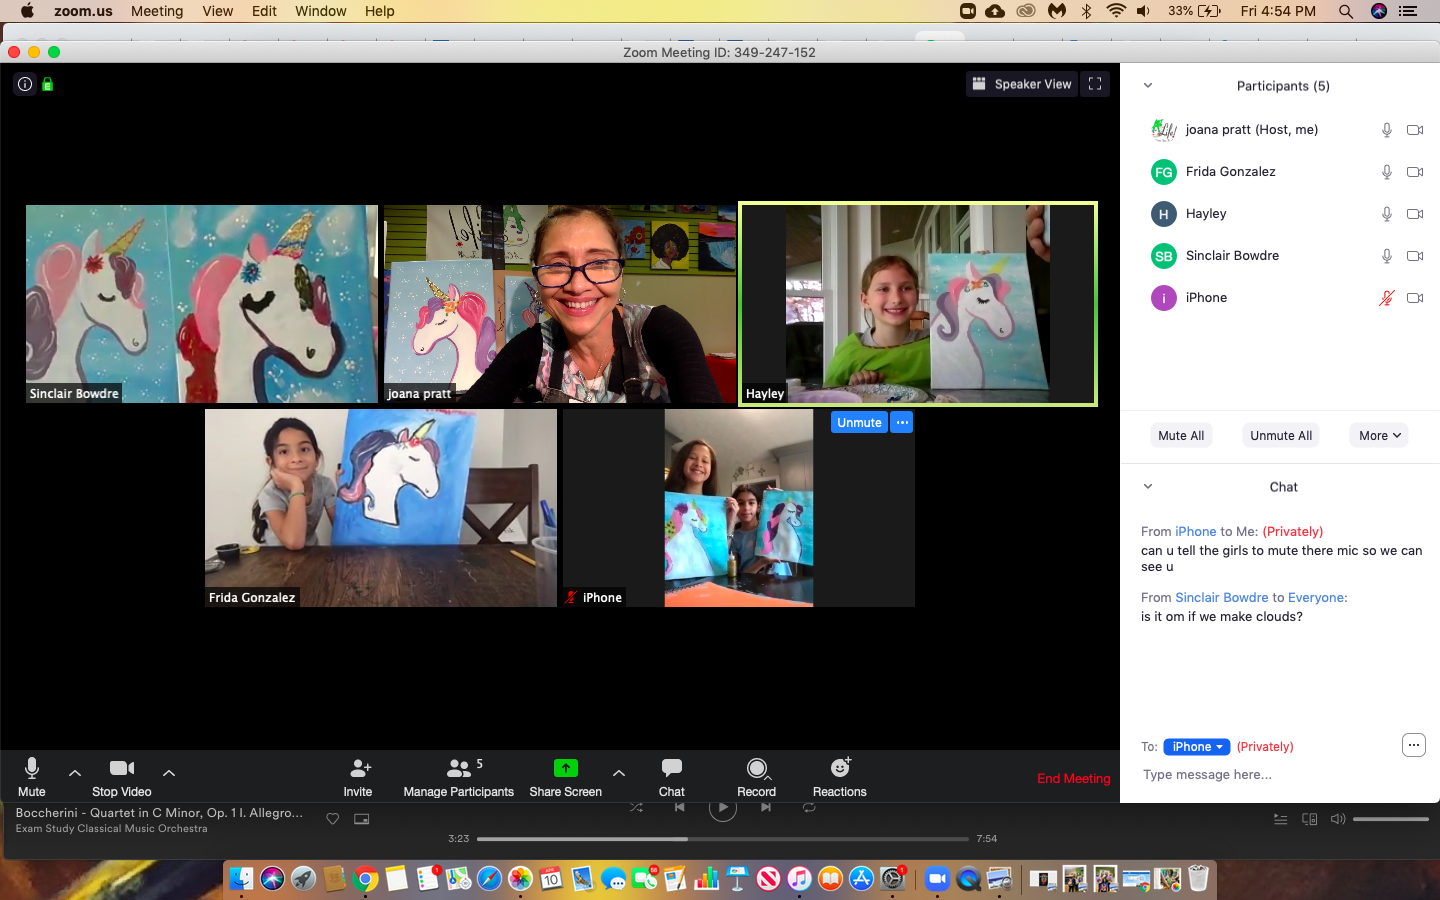Open the Window menu in menu bar
Viewport: 1440px width, 900px height.
(320, 11)
